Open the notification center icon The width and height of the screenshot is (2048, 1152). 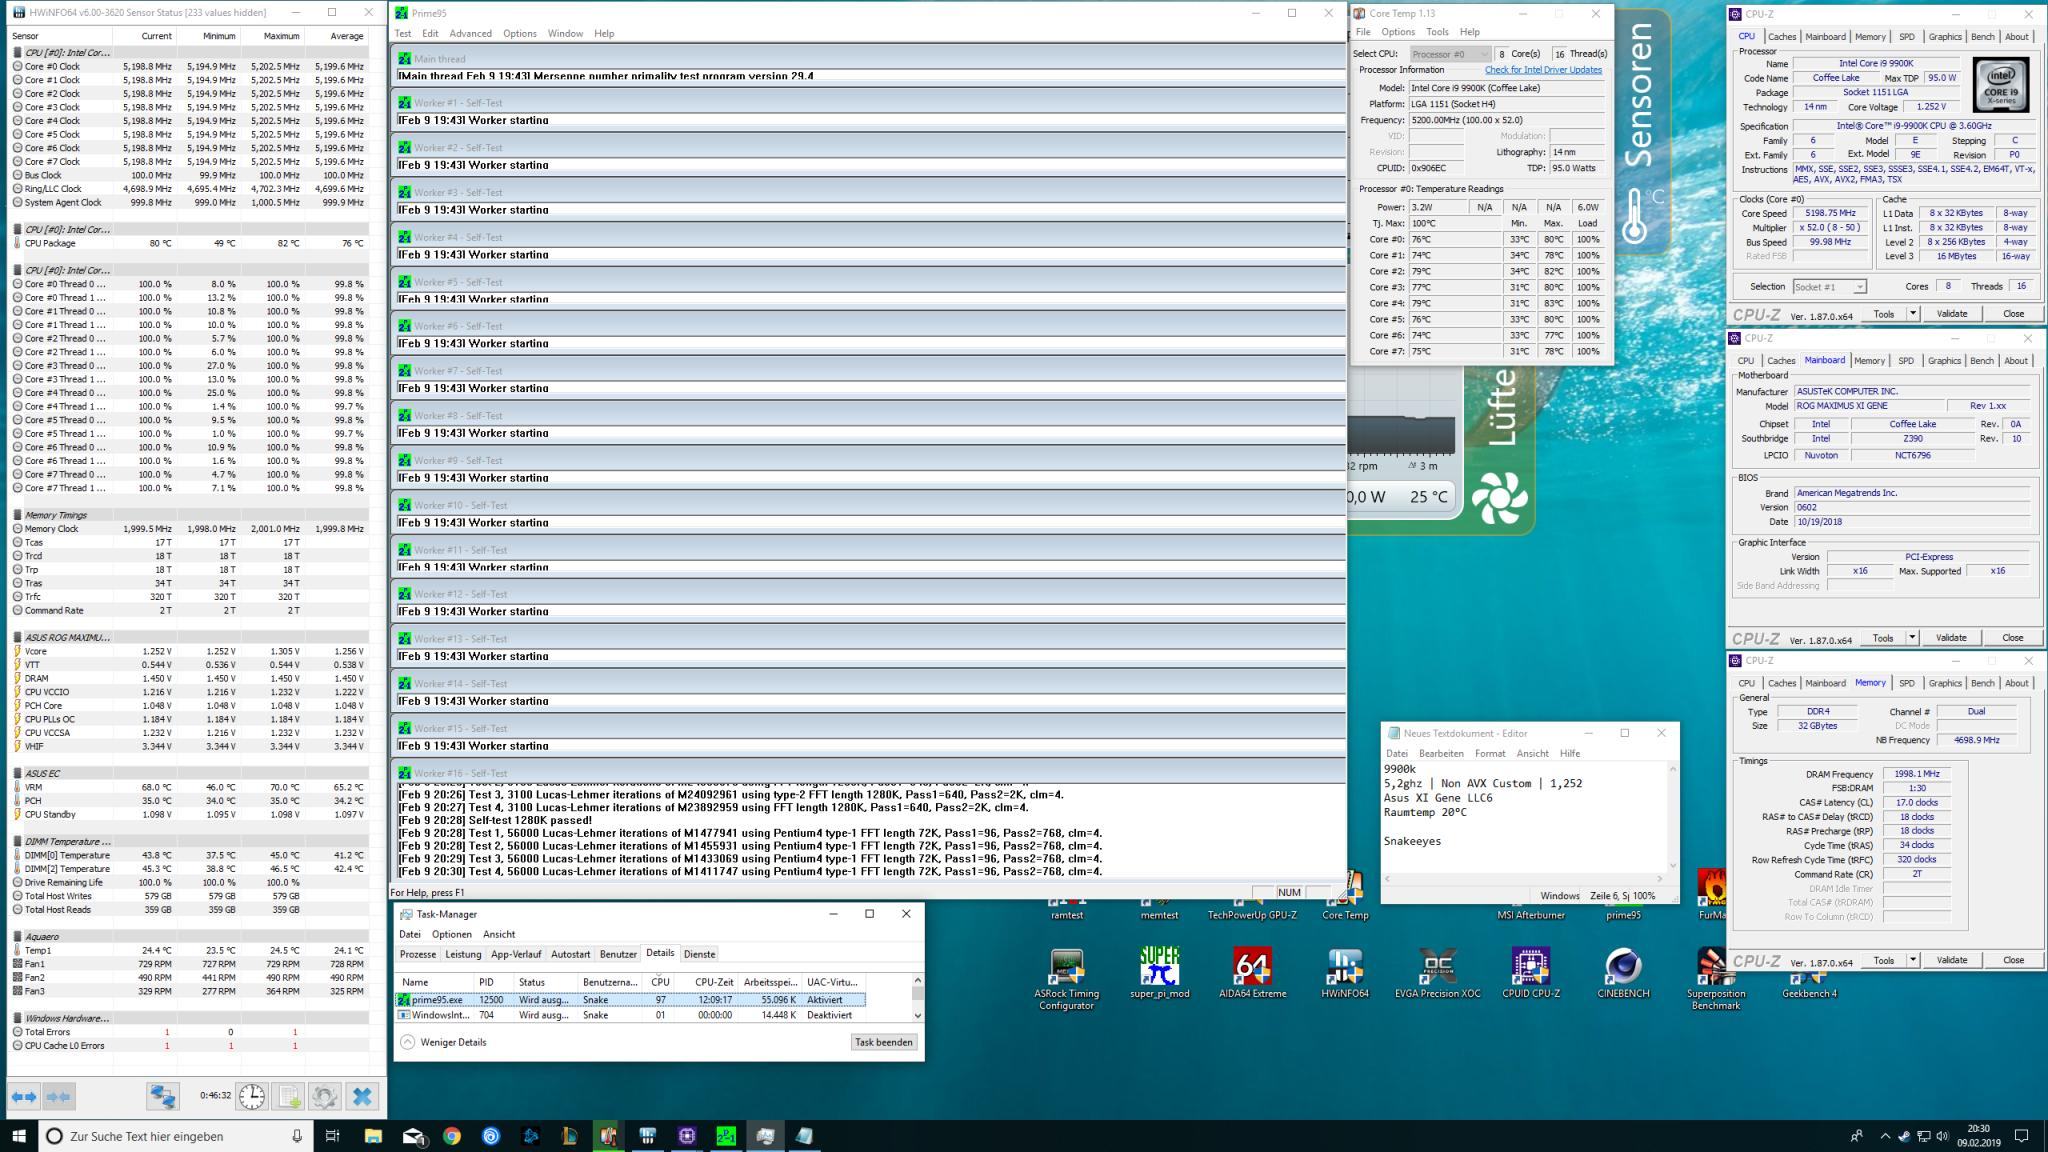pyautogui.click(x=2021, y=1136)
